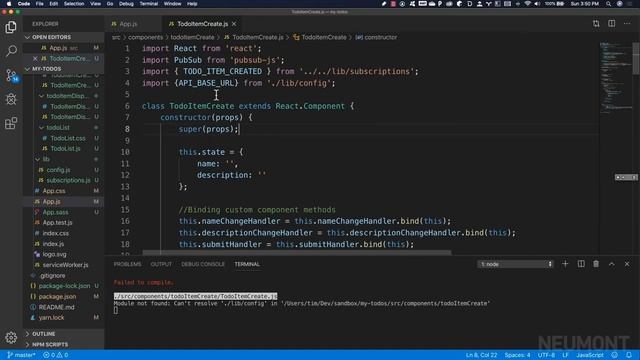This screenshot has width=640, height=360.
Task: Split the editor to the right
Action: pos(611,24)
